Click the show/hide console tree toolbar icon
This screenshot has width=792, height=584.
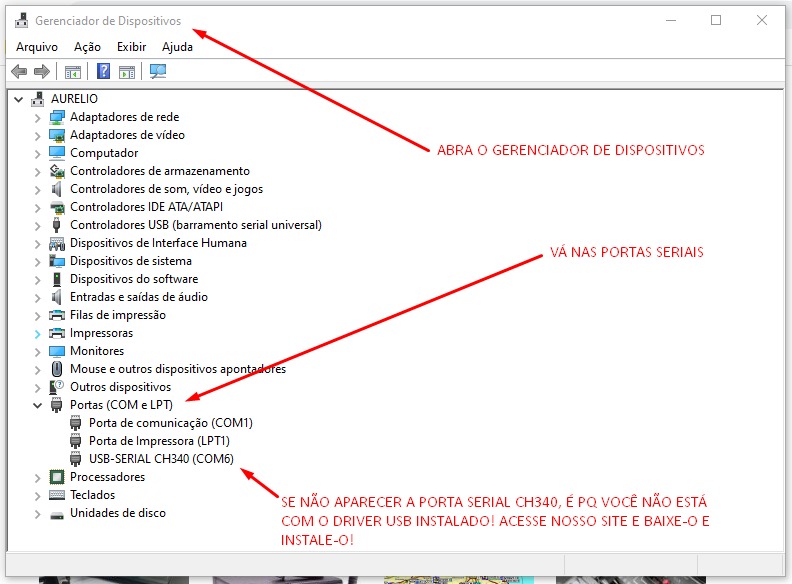73,72
